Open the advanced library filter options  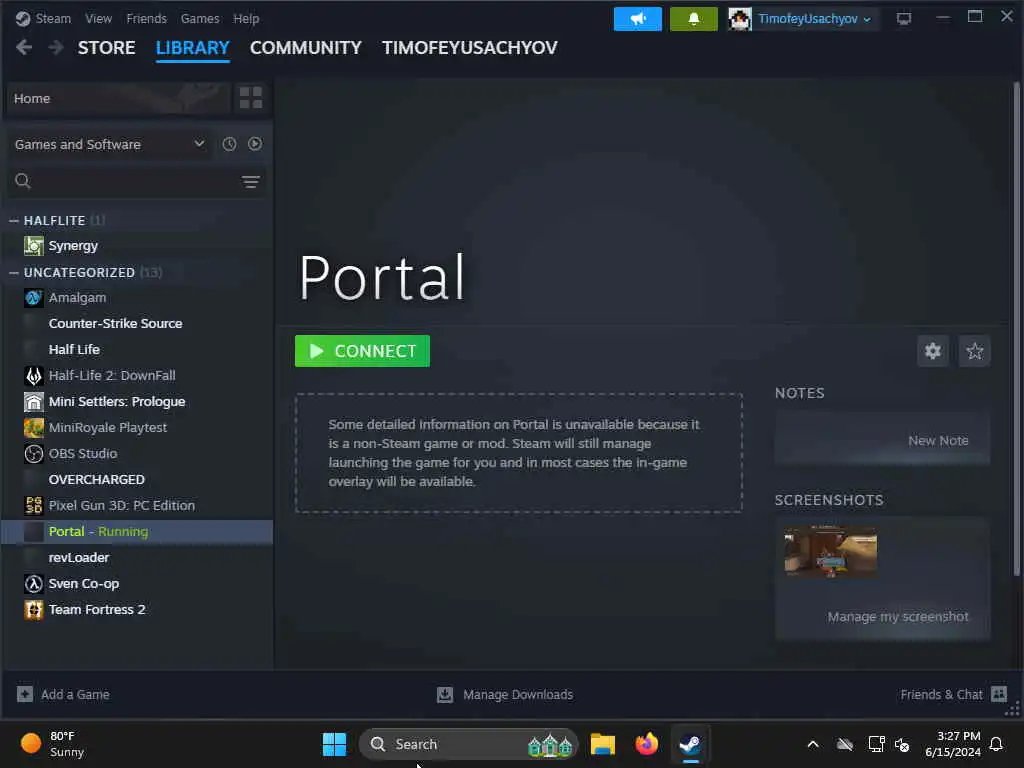click(251, 182)
